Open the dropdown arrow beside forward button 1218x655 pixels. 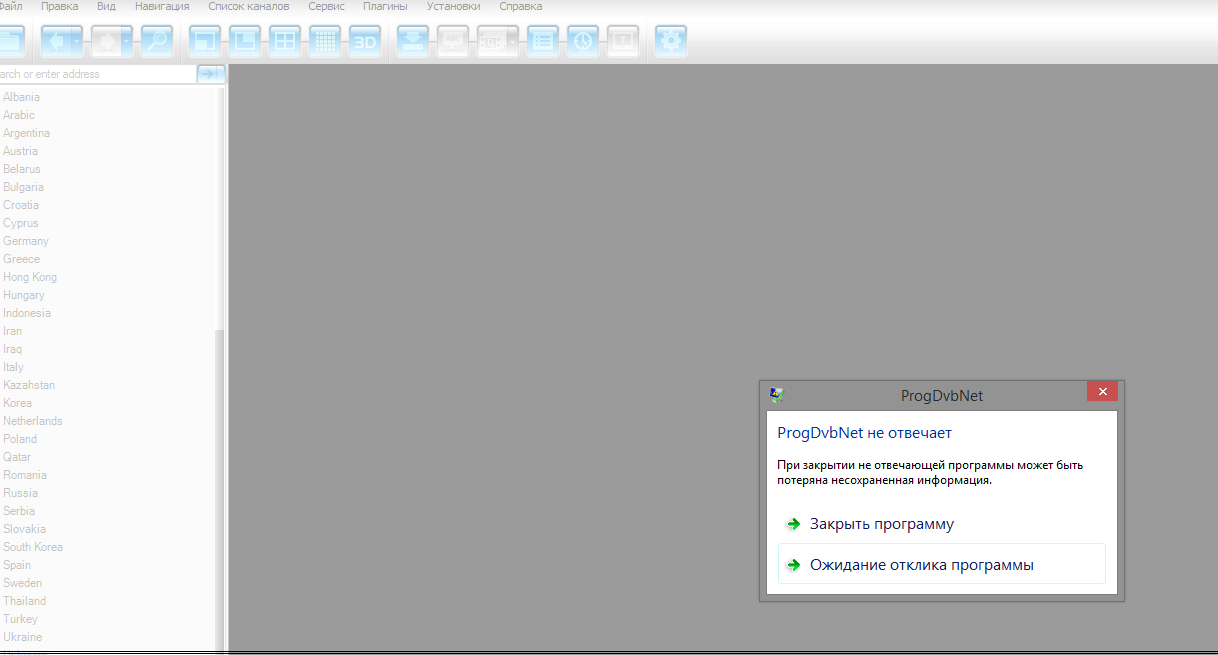127,42
